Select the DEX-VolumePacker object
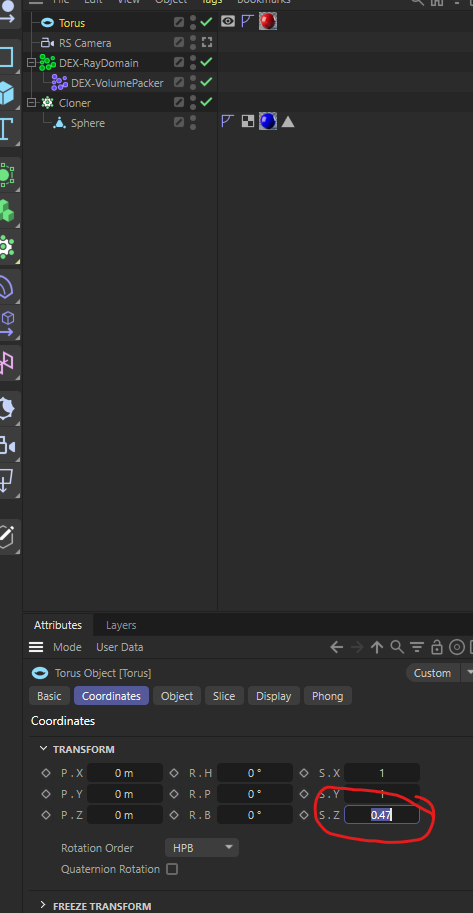Image resolution: width=473 pixels, height=913 pixels. click(117, 83)
